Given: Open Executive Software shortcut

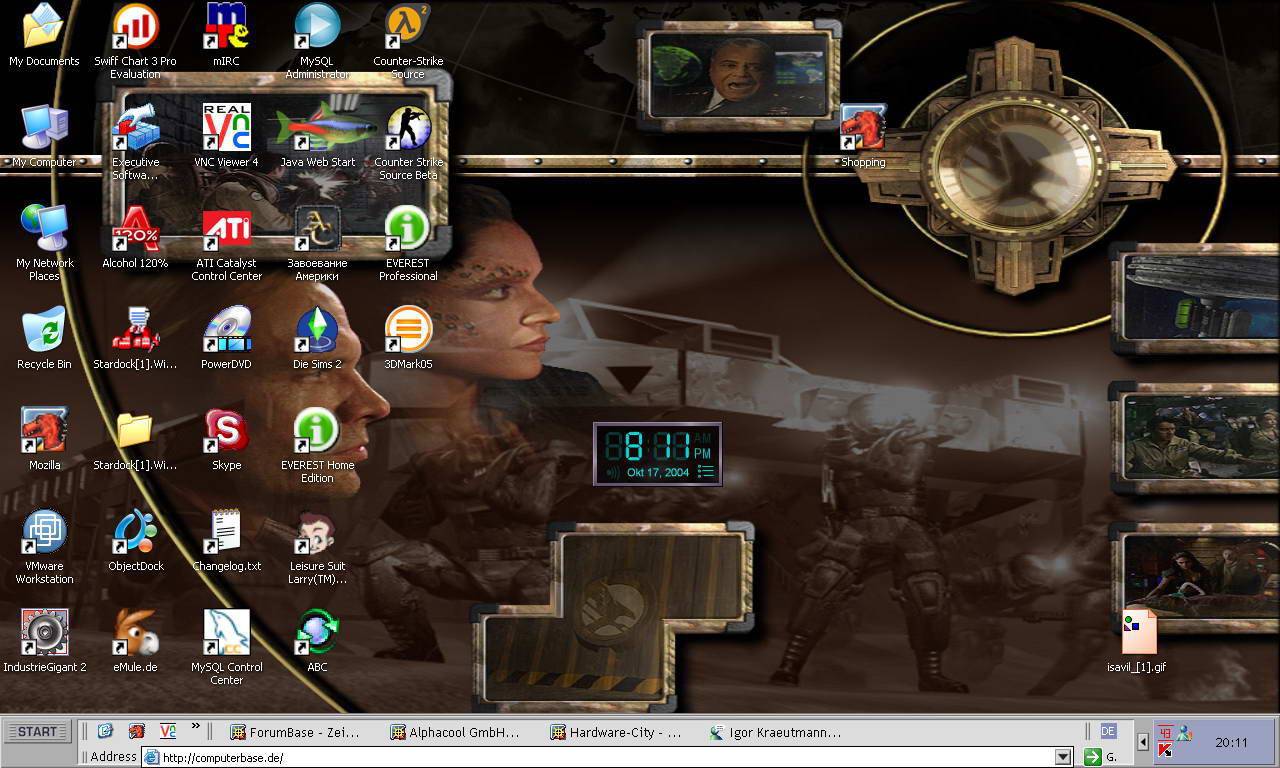Looking at the screenshot, I should [x=135, y=142].
